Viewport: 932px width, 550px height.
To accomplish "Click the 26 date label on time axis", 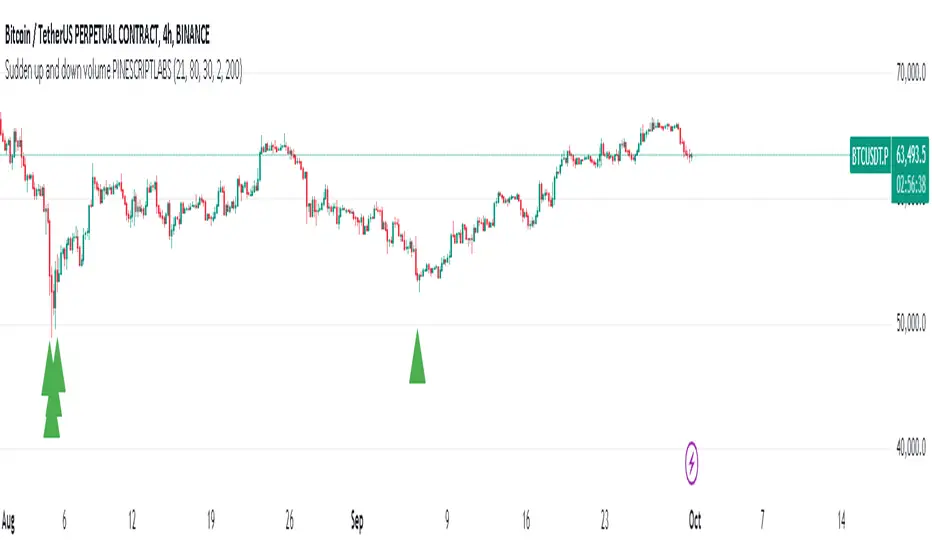I will [288, 521].
